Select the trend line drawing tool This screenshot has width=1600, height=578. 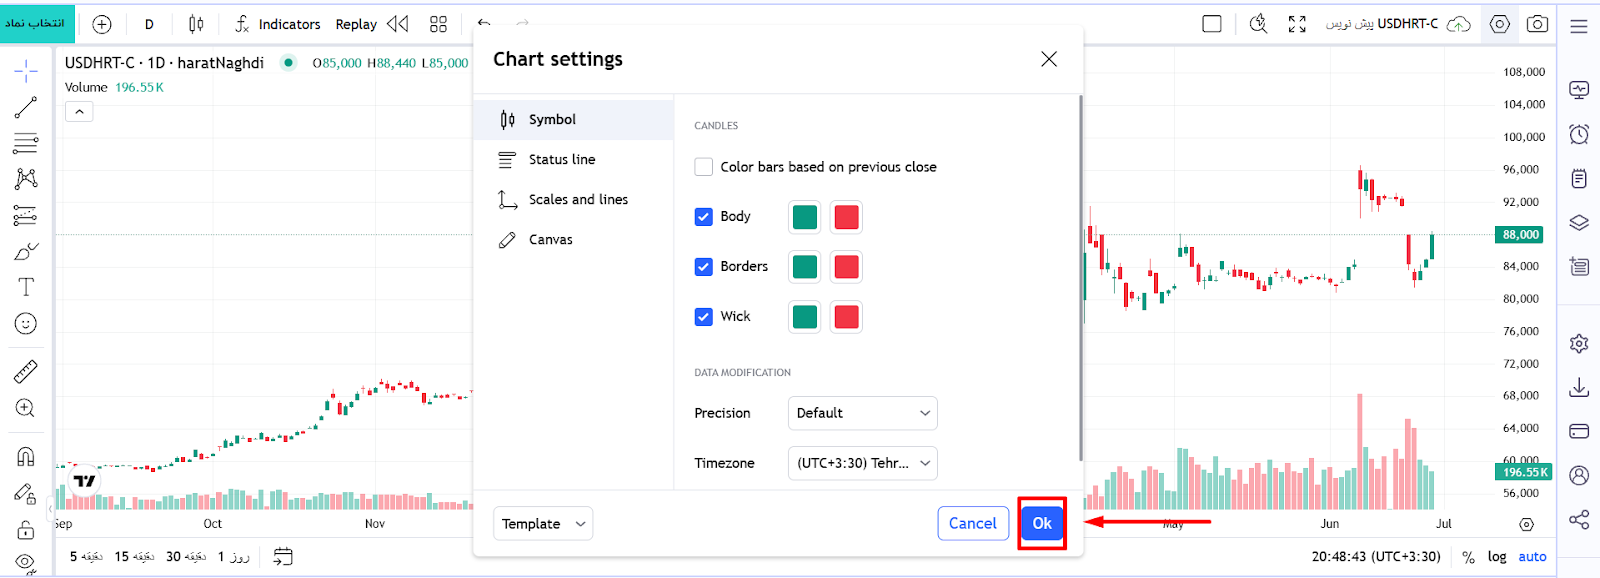(26, 107)
